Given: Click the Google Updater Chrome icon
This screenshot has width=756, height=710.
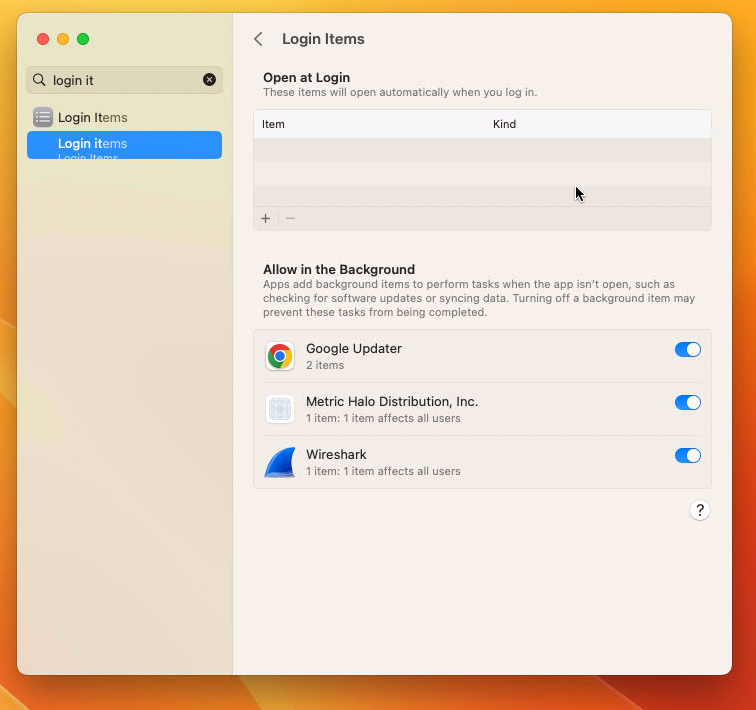Looking at the screenshot, I should (x=280, y=356).
